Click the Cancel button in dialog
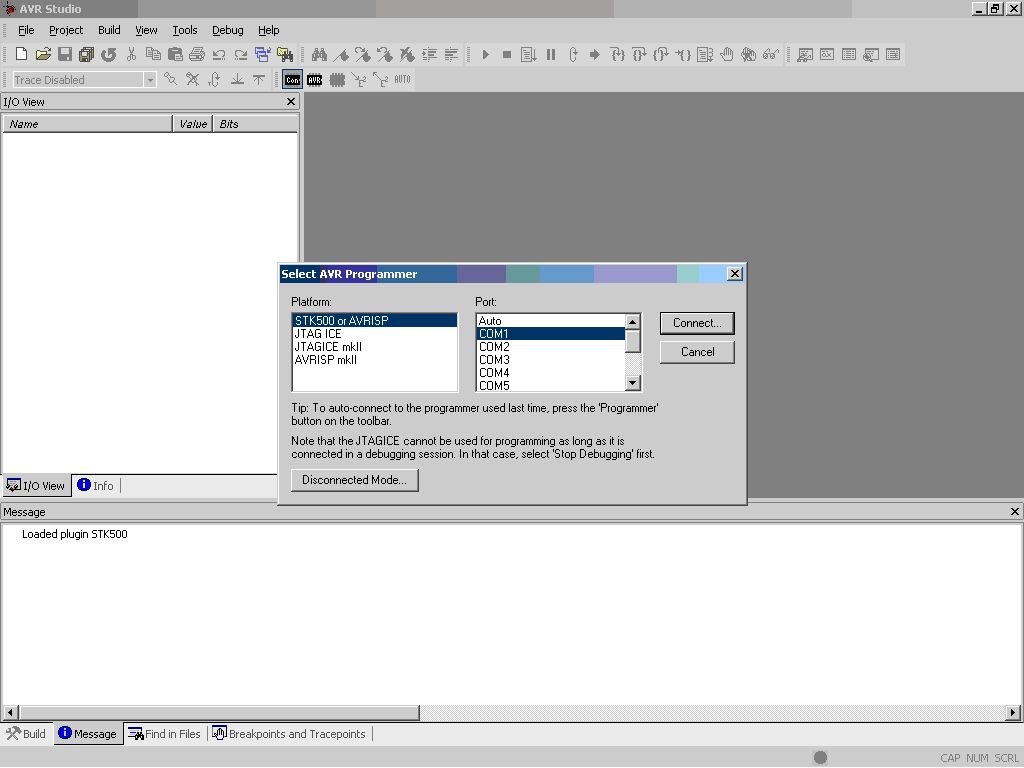 click(x=697, y=352)
